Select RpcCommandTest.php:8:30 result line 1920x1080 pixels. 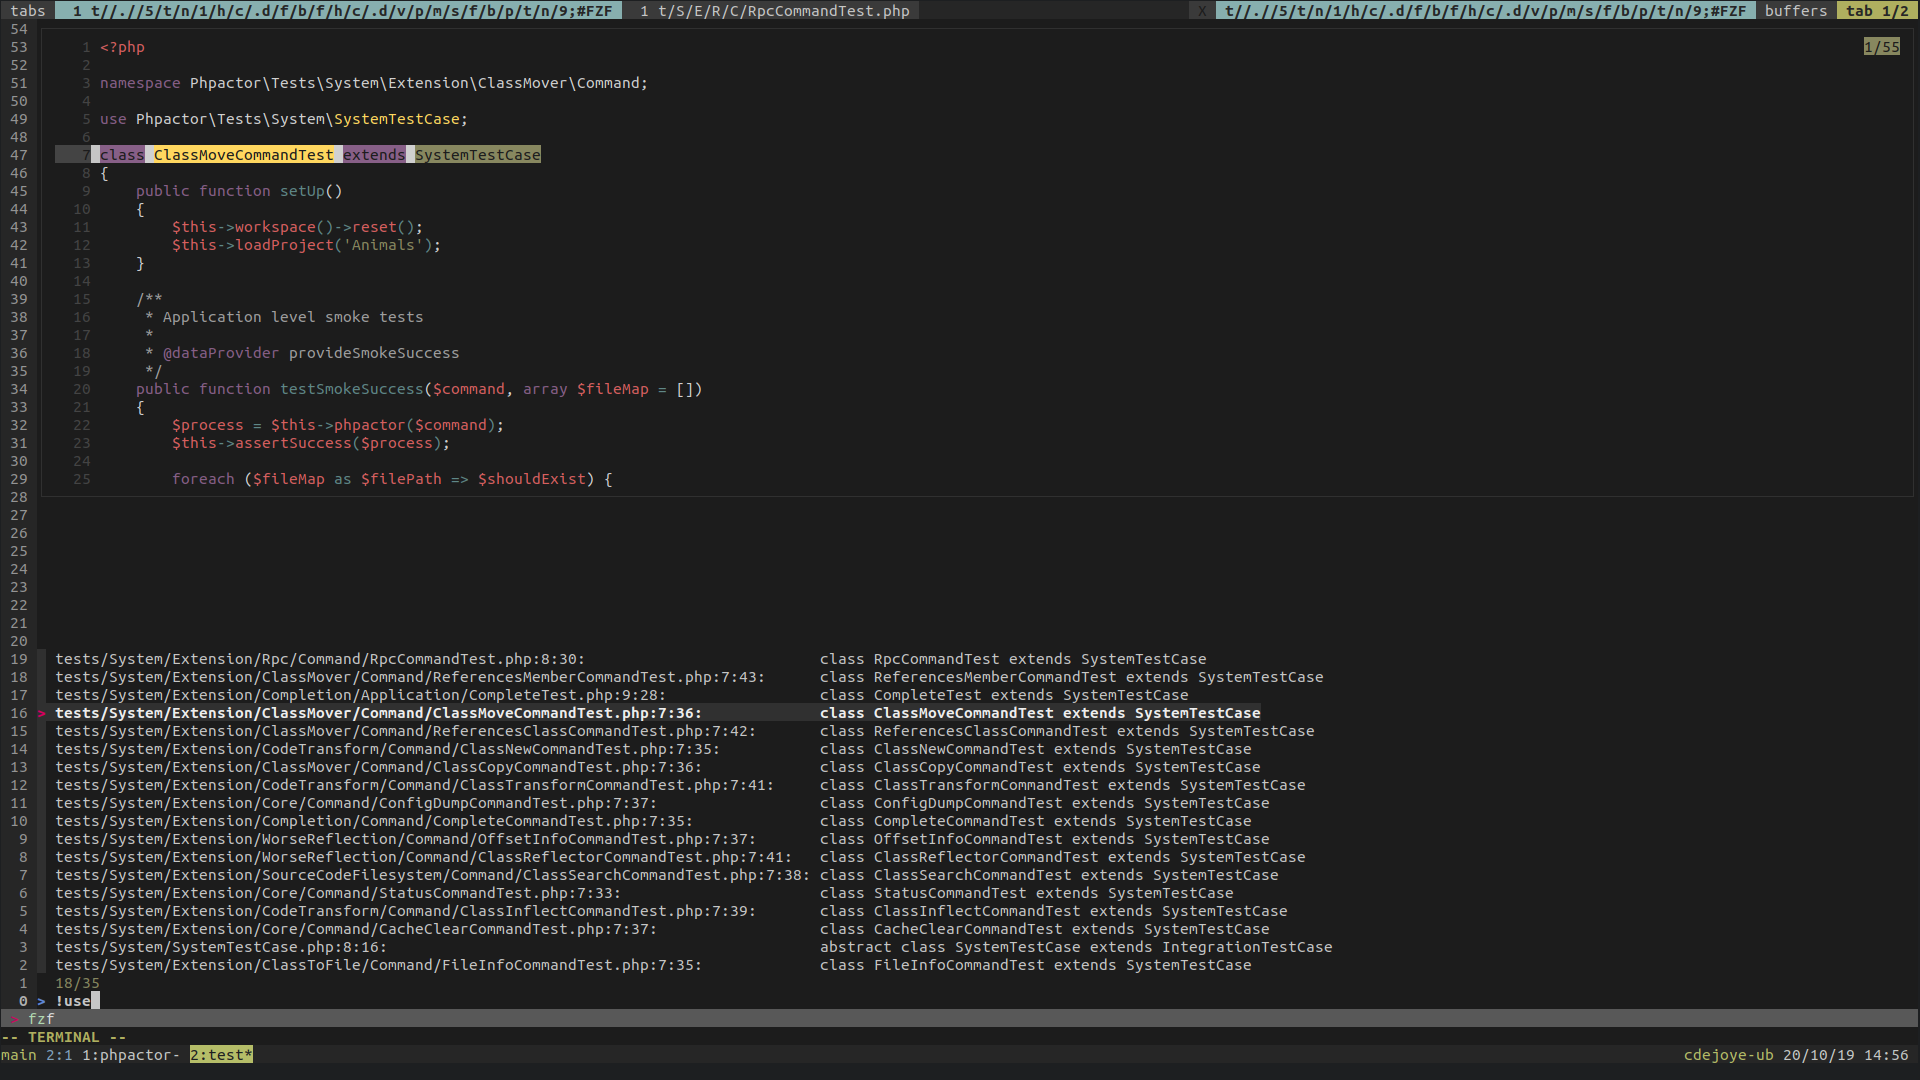320,660
